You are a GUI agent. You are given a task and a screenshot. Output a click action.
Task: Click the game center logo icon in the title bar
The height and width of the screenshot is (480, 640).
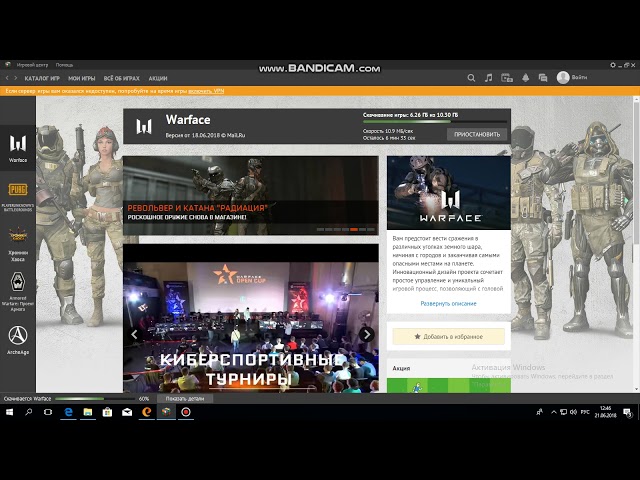pos(7,64)
